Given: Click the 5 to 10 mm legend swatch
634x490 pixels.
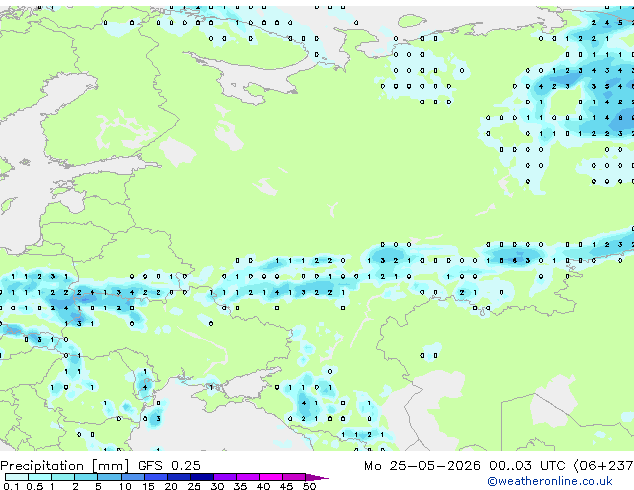Looking at the screenshot, I should click(x=109, y=477).
